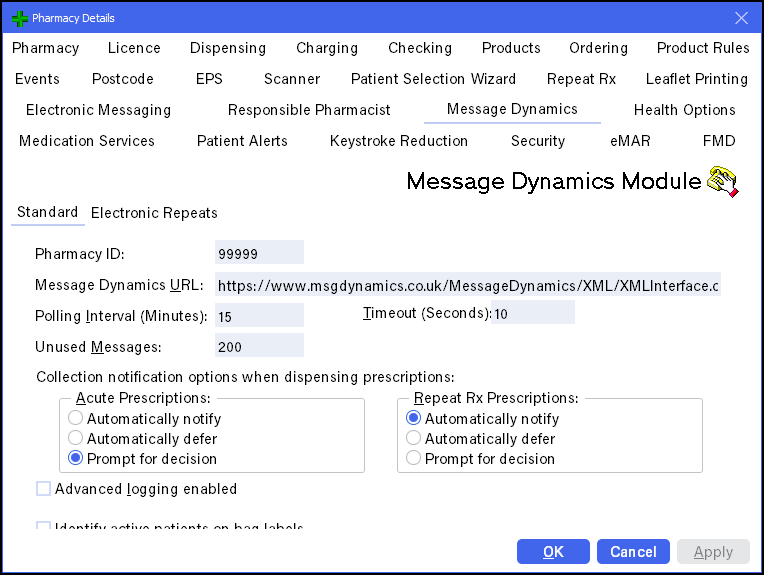764x575 pixels.
Task: Close the Pharmacy Details window
Action: 741,18
